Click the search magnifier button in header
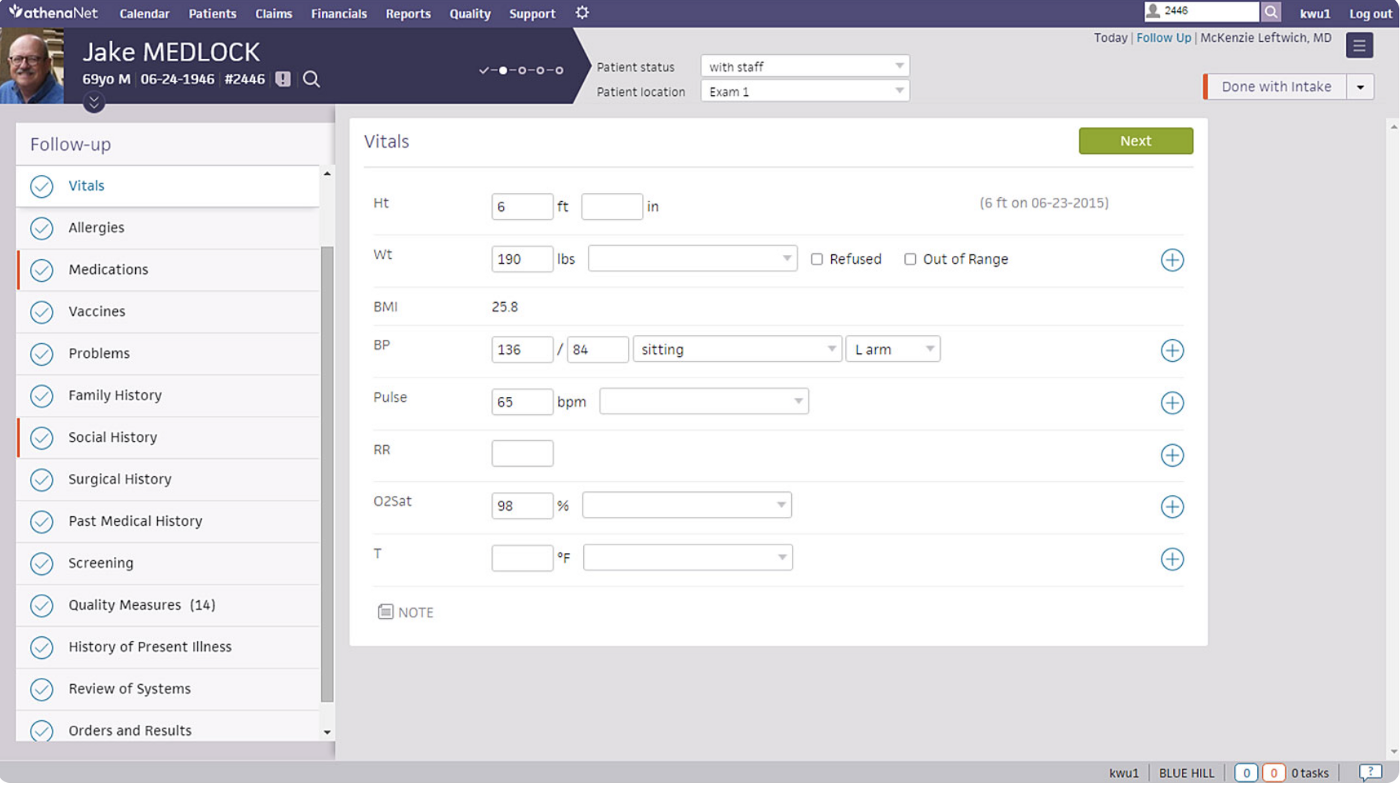1400x786 pixels. tap(1271, 12)
